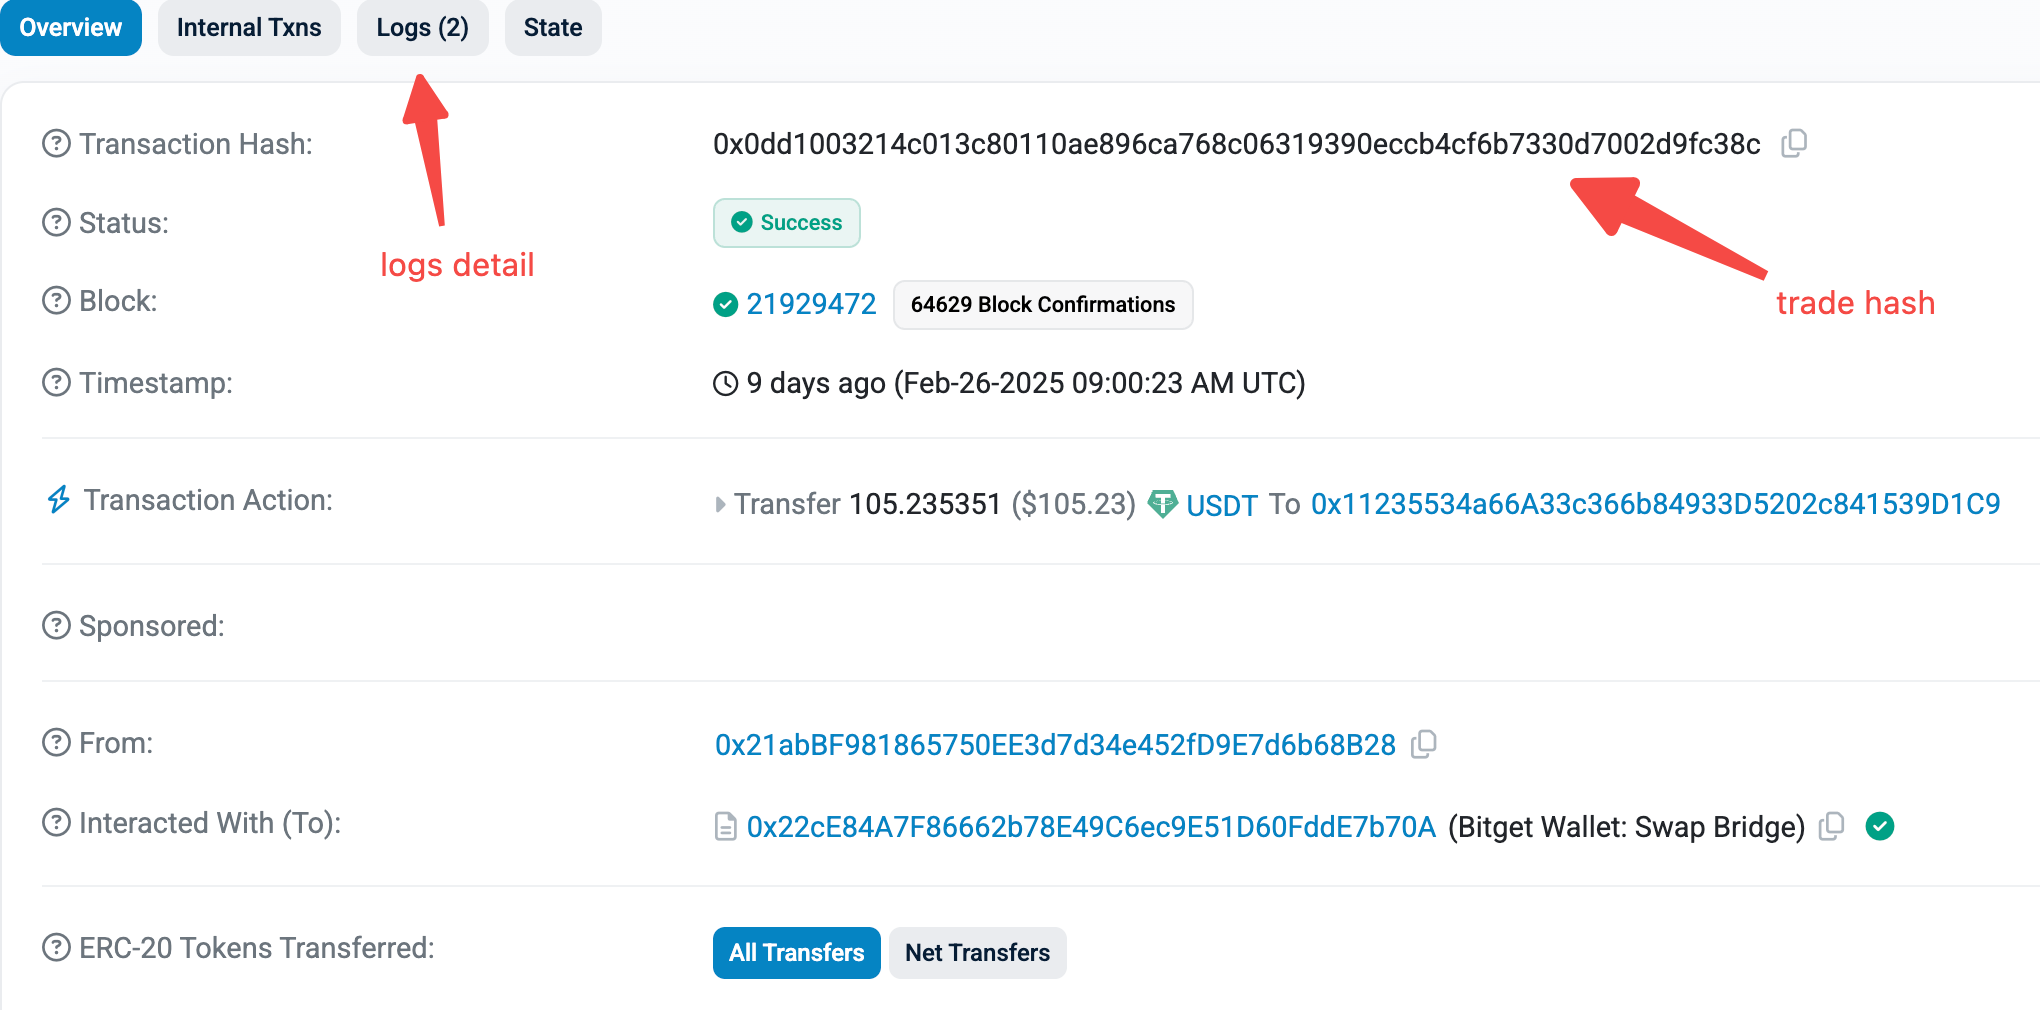Screen dimensions: 2040x1010
Task: Click the Transaction Hash help icon
Action: (56, 144)
